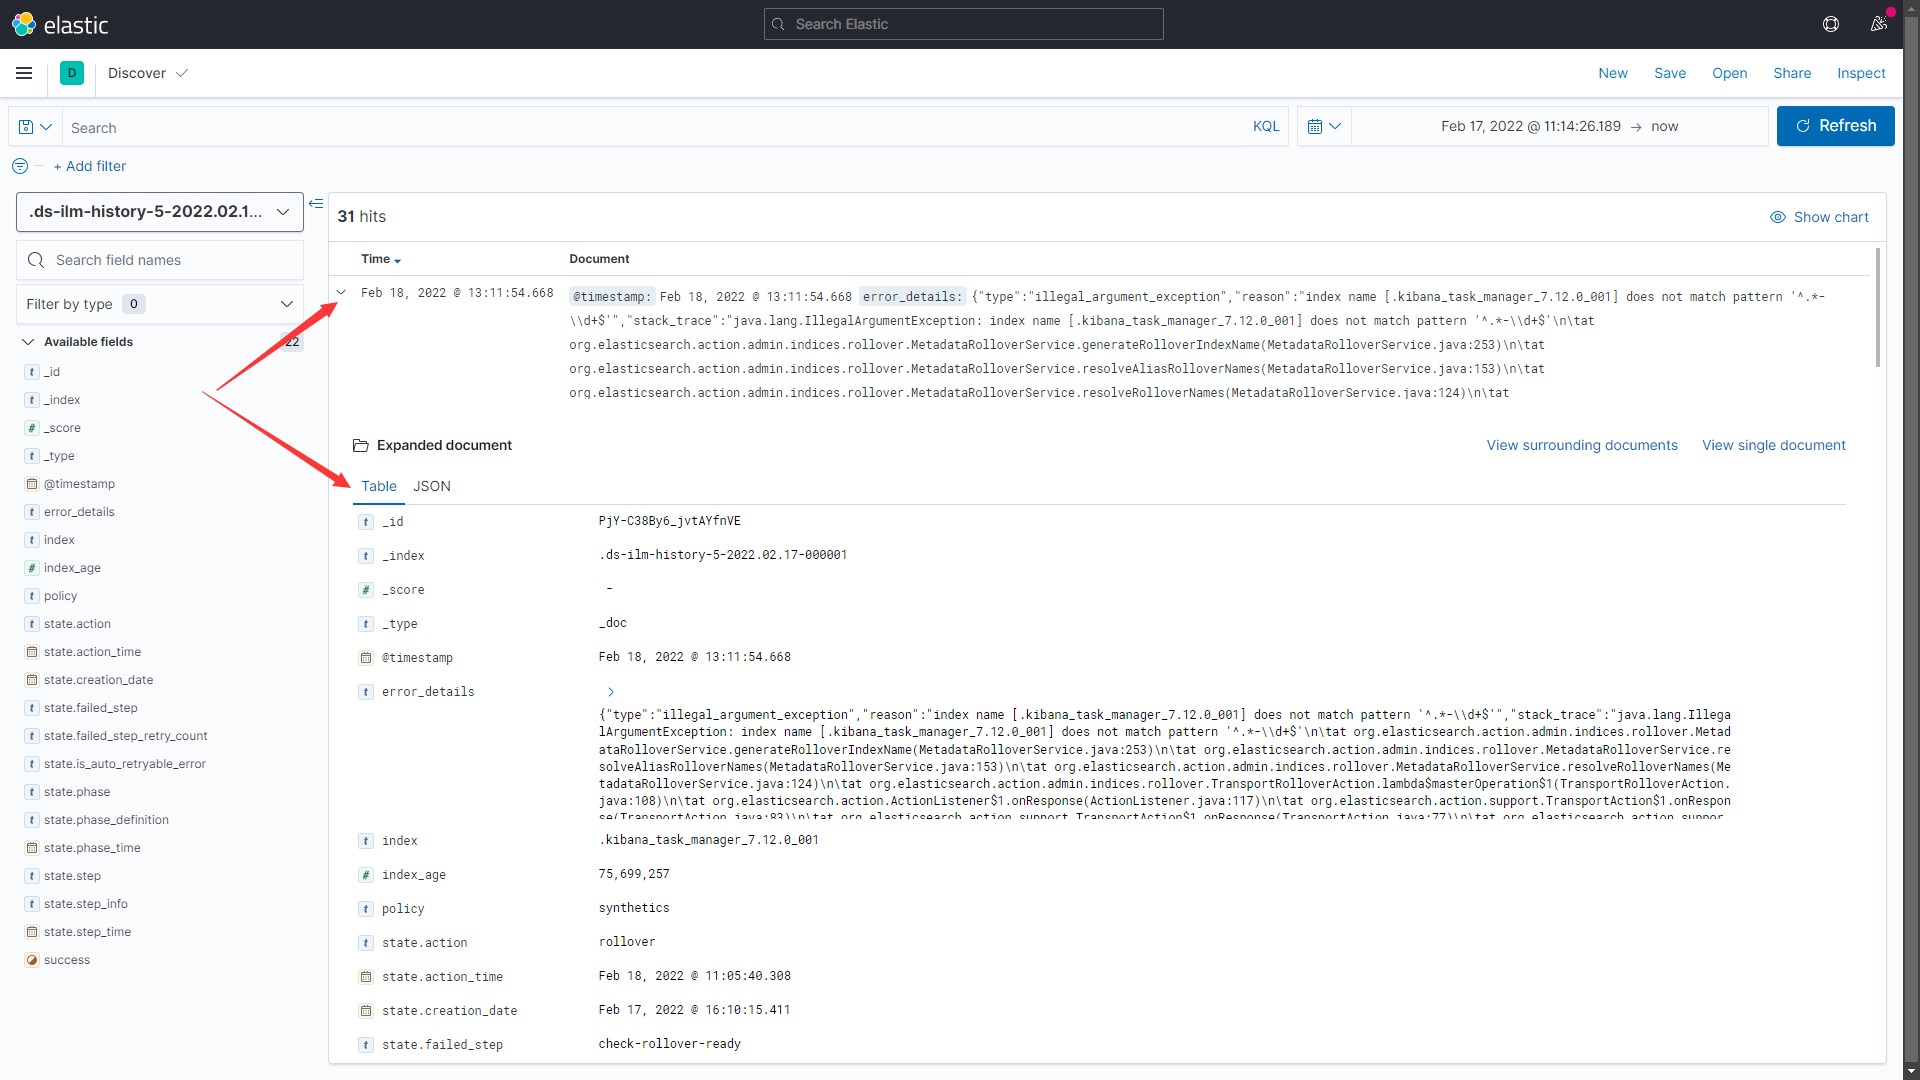Click the _id type icon in document table
The image size is (1920, 1080).
pos(366,522)
